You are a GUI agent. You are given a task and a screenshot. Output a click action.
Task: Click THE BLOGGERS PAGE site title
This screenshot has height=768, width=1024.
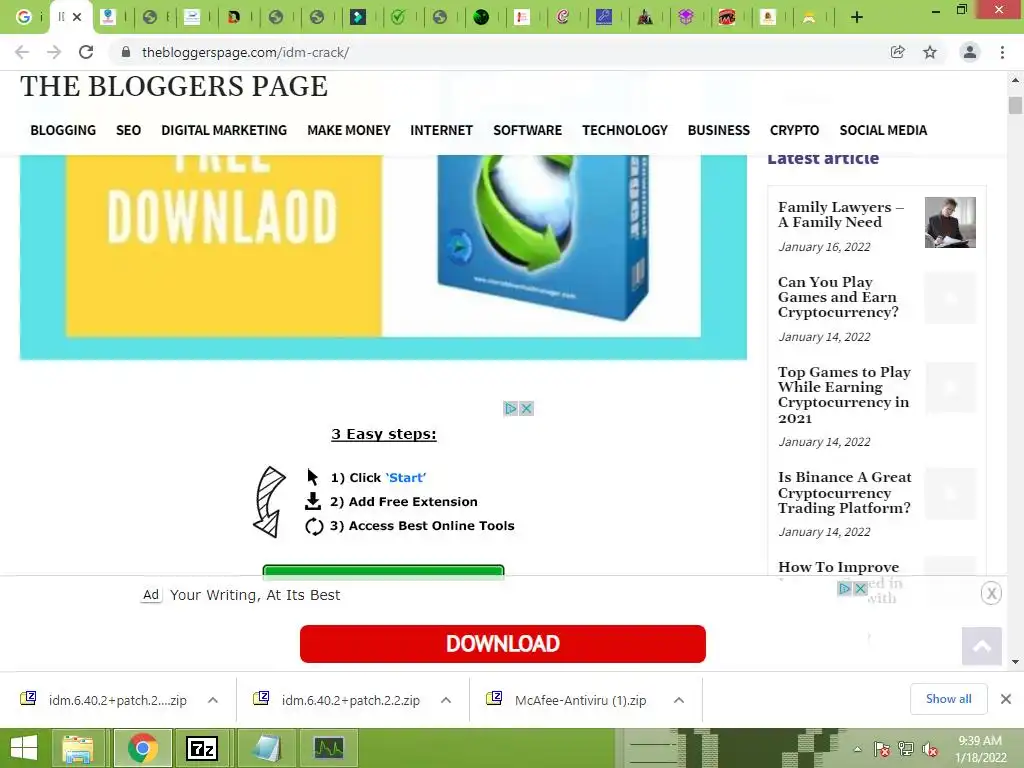point(174,86)
